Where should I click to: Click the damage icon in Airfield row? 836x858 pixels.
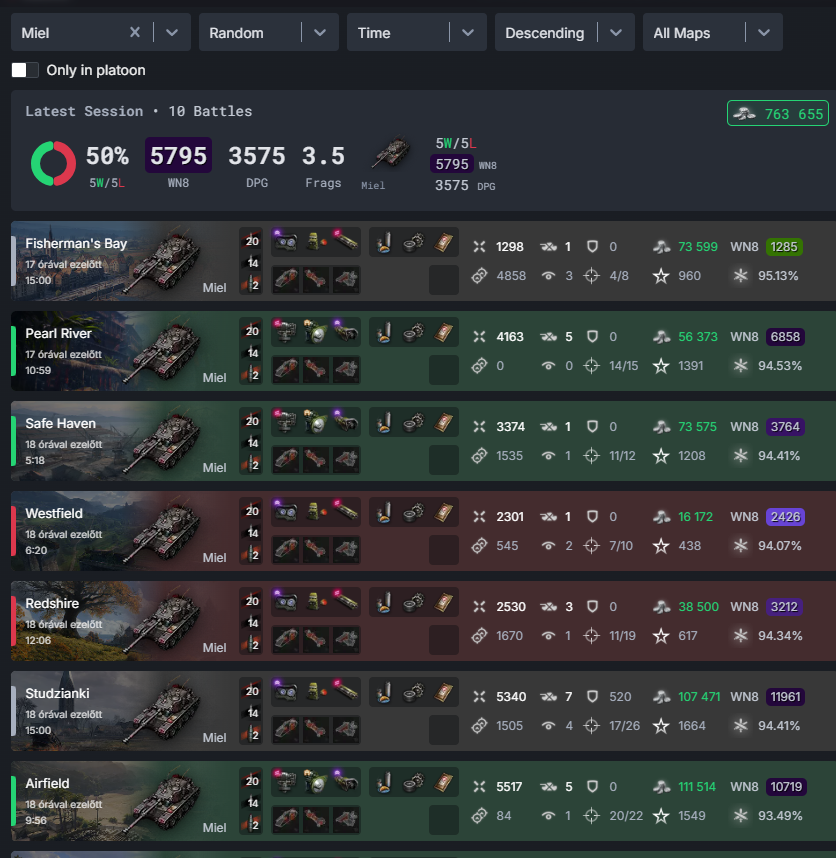coord(479,787)
